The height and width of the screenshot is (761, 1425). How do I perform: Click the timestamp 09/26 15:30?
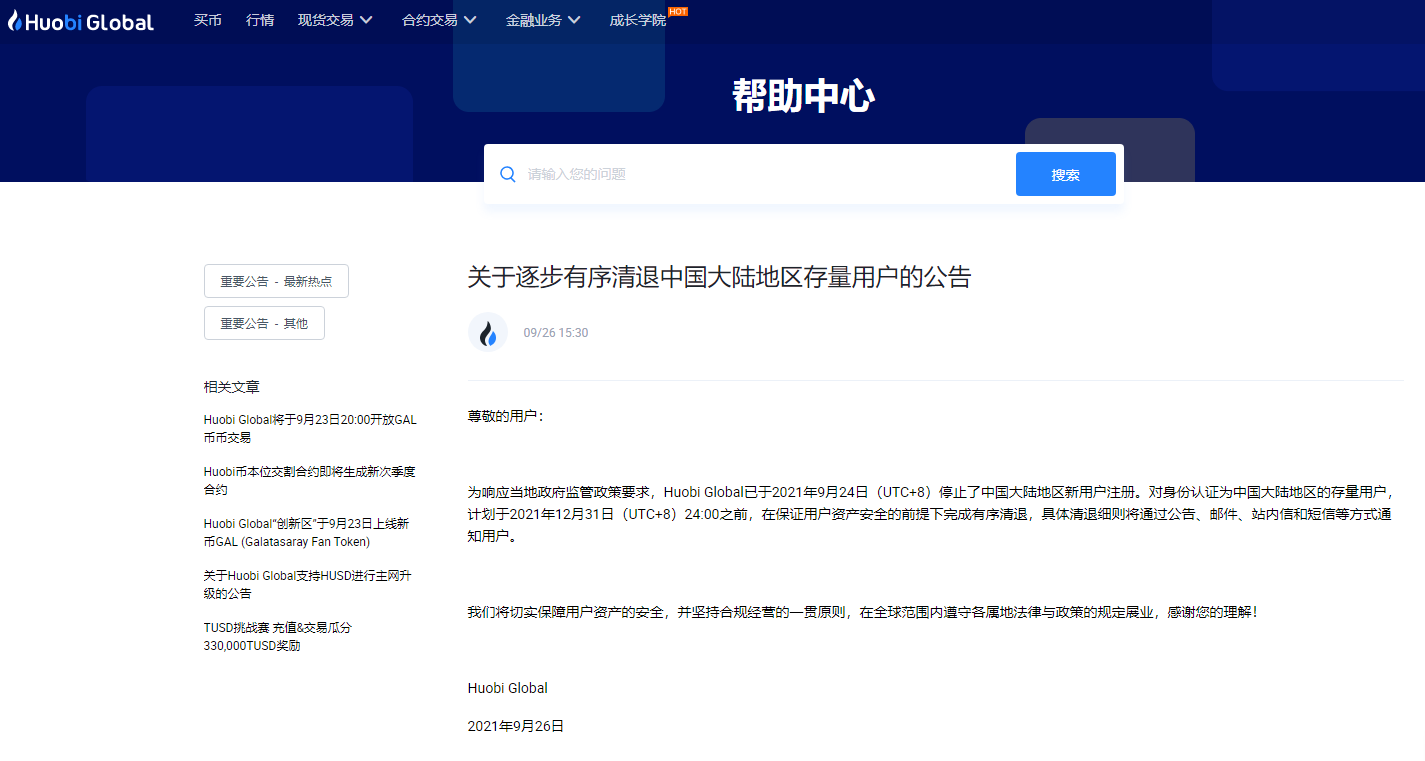[x=556, y=333]
